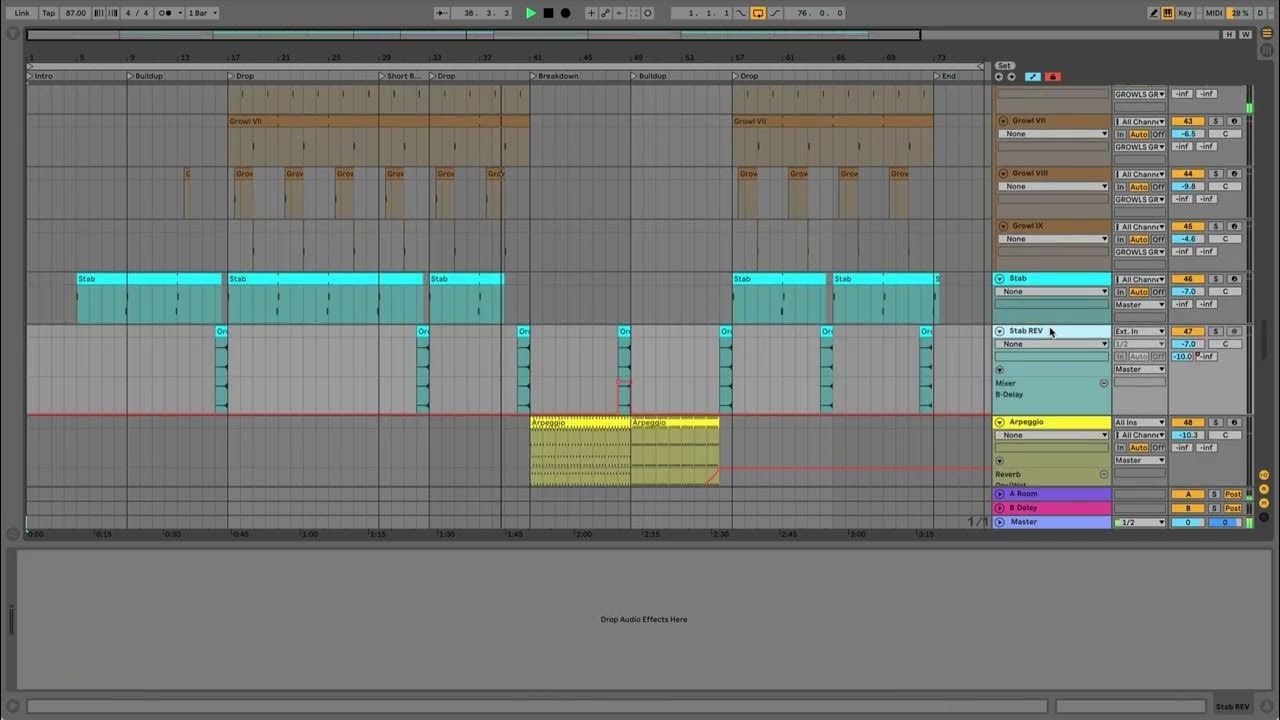Show Returns section R button
The image size is (1280, 720).
1264,488
